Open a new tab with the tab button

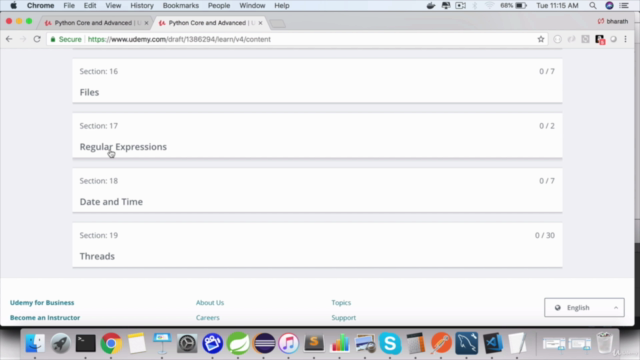pos(278,24)
